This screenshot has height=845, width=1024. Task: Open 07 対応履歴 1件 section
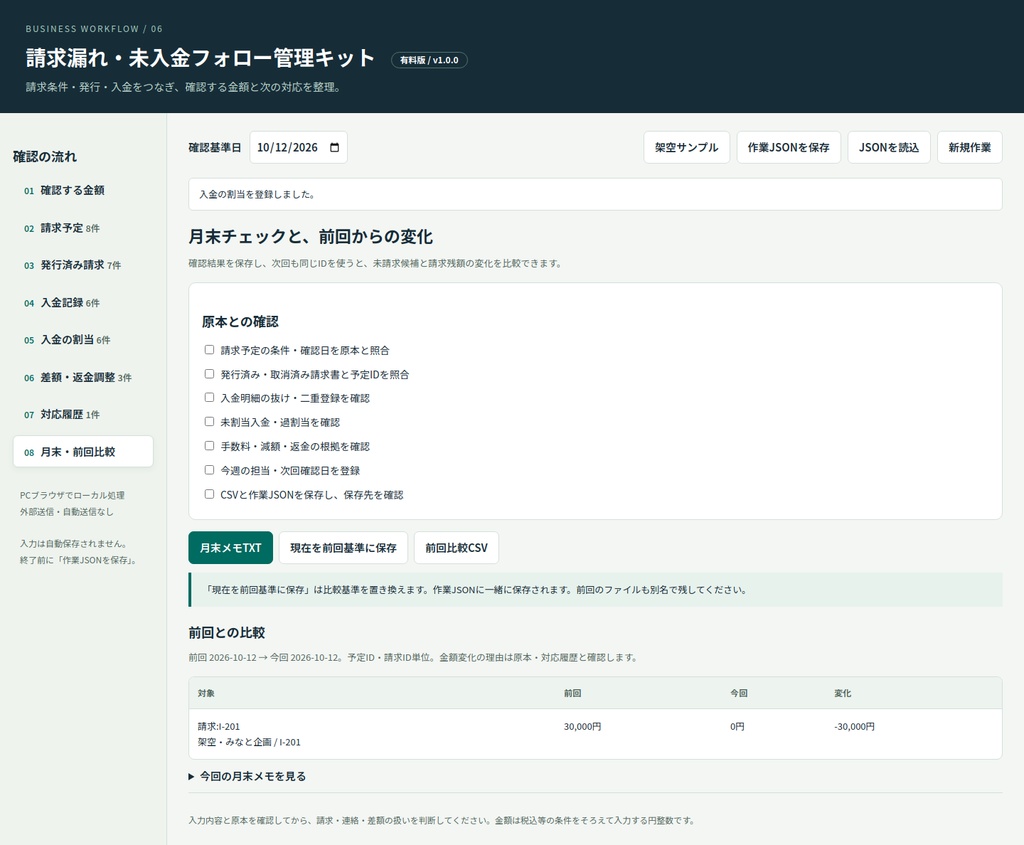click(83, 414)
